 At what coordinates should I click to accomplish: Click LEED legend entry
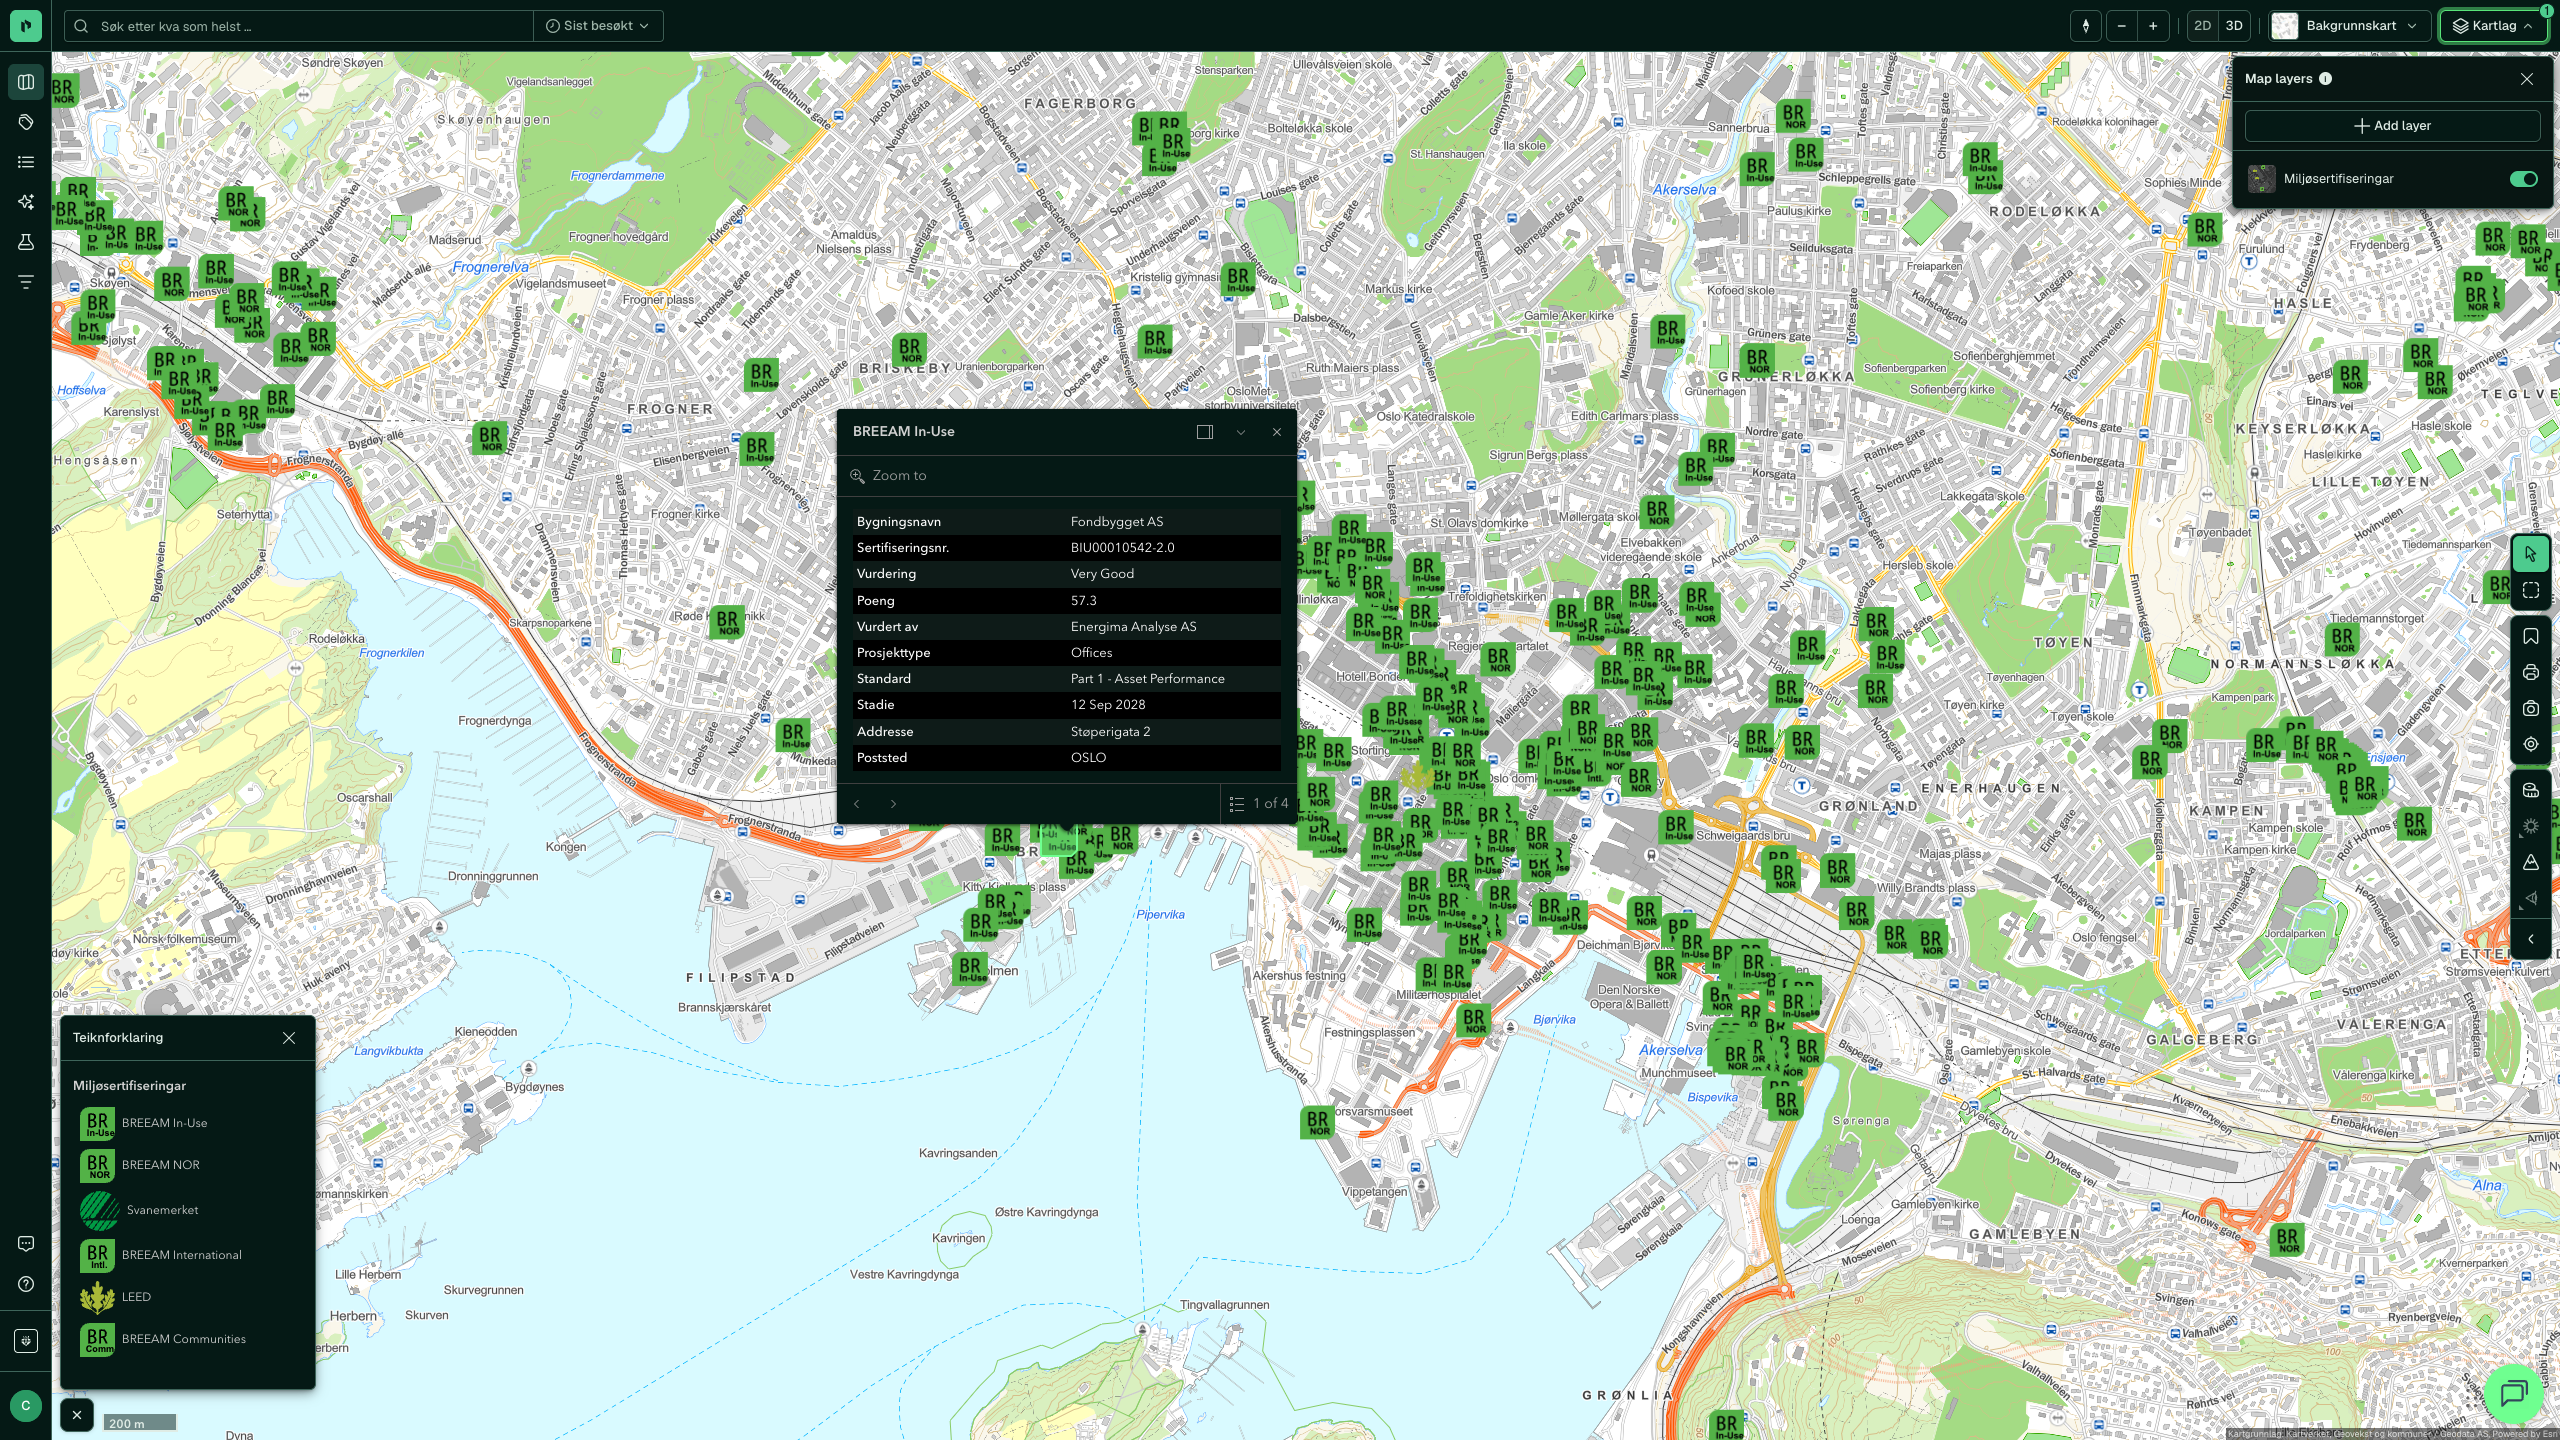point(116,1297)
